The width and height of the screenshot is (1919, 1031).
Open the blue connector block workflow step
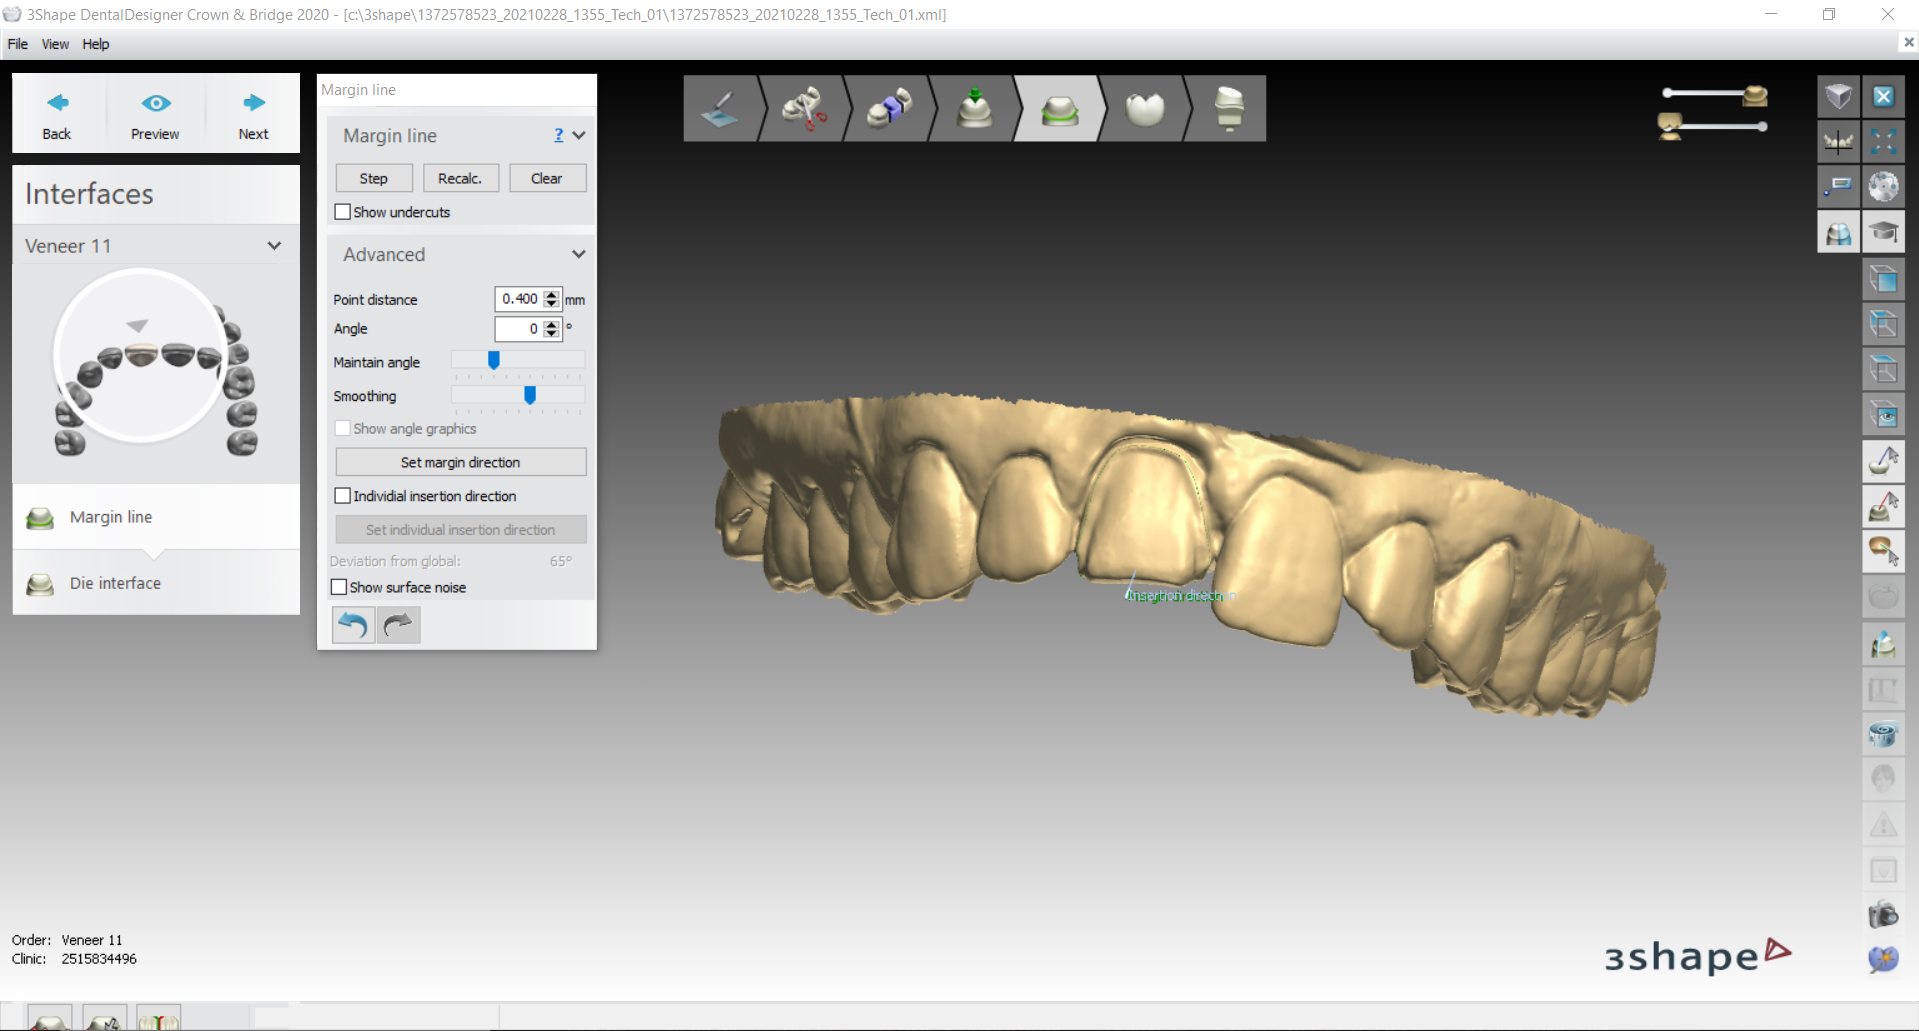889,108
